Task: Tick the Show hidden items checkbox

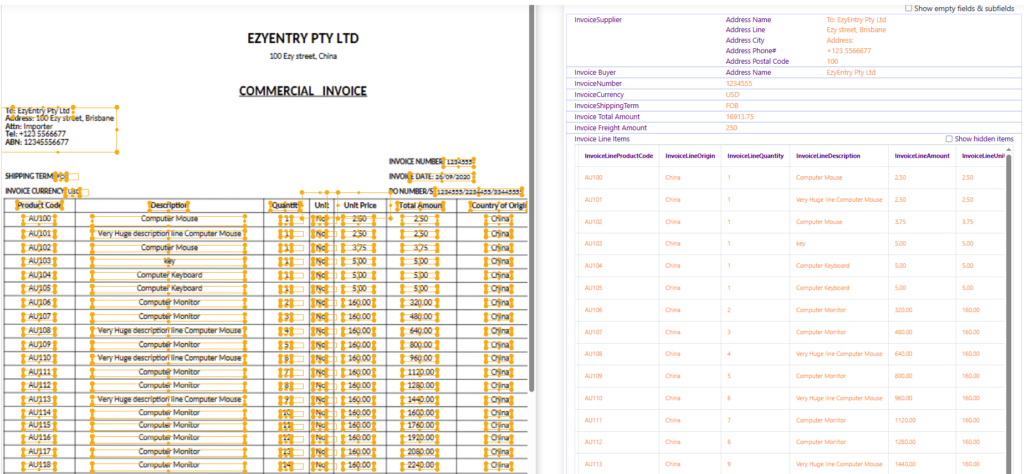Action: 949,139
